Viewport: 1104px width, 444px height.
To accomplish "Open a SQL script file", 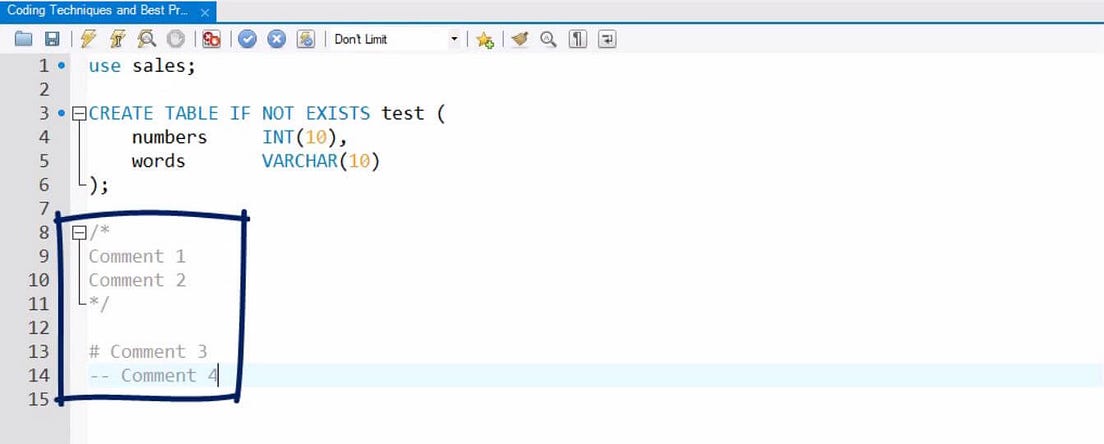I will pos(24,39).
